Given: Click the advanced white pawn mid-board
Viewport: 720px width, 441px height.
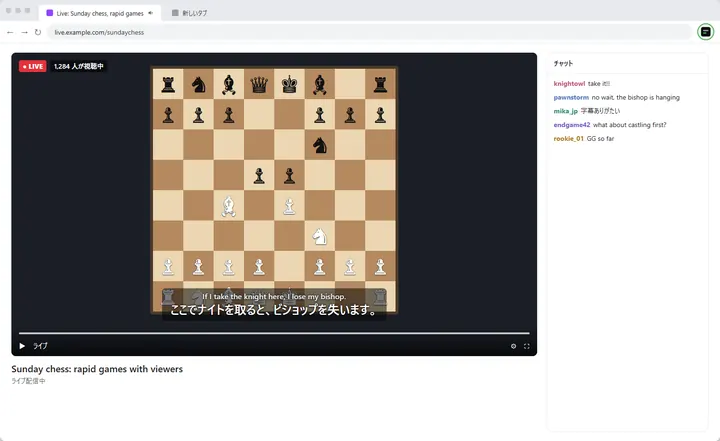Looking at the screenshot, I should click(289, 206).
